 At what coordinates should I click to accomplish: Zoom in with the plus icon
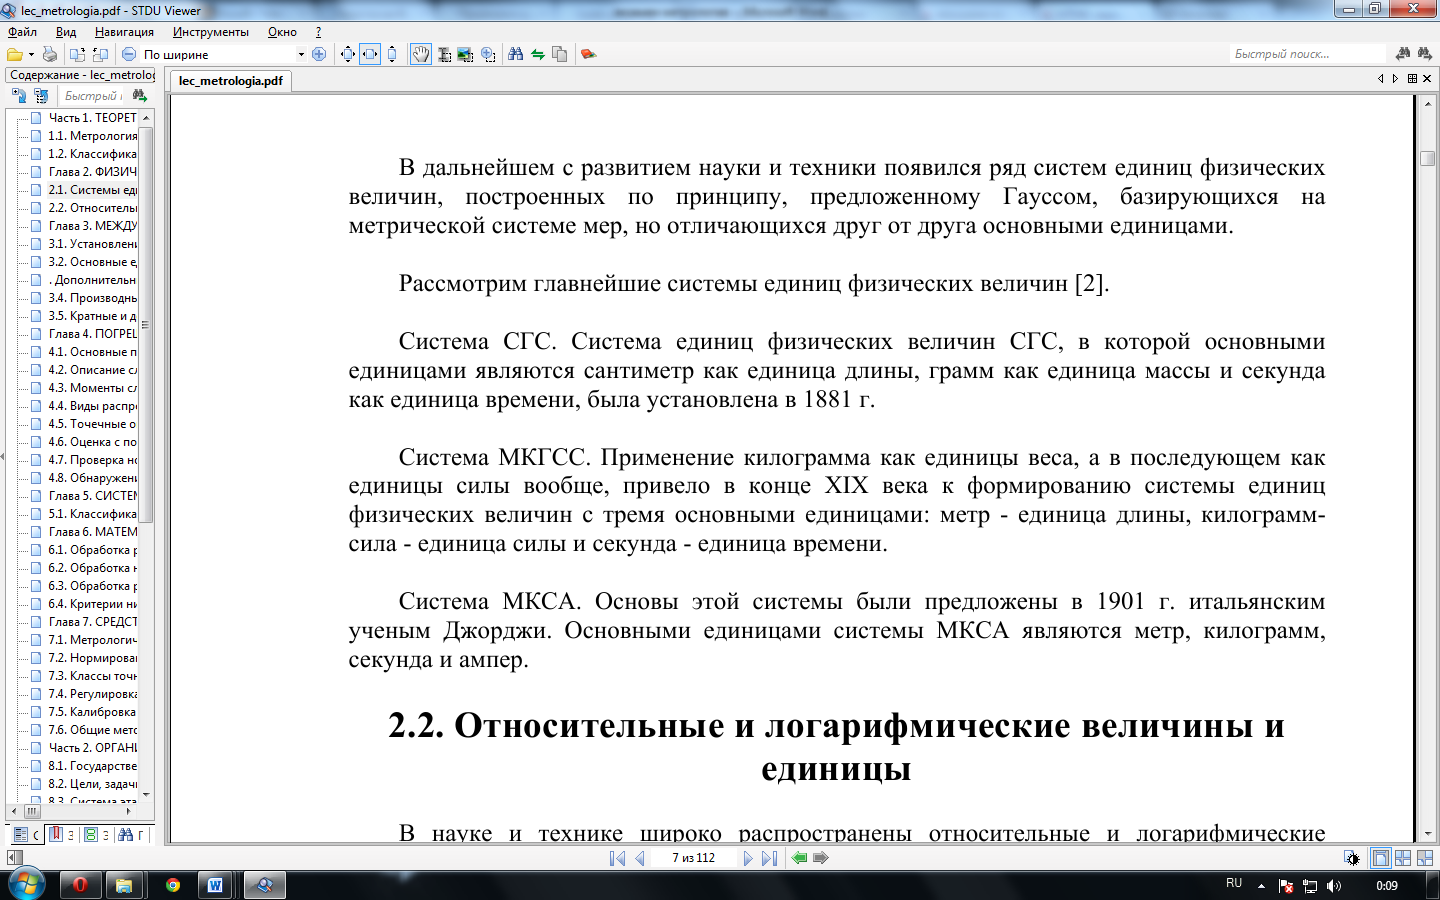click(x=319, y=54)
